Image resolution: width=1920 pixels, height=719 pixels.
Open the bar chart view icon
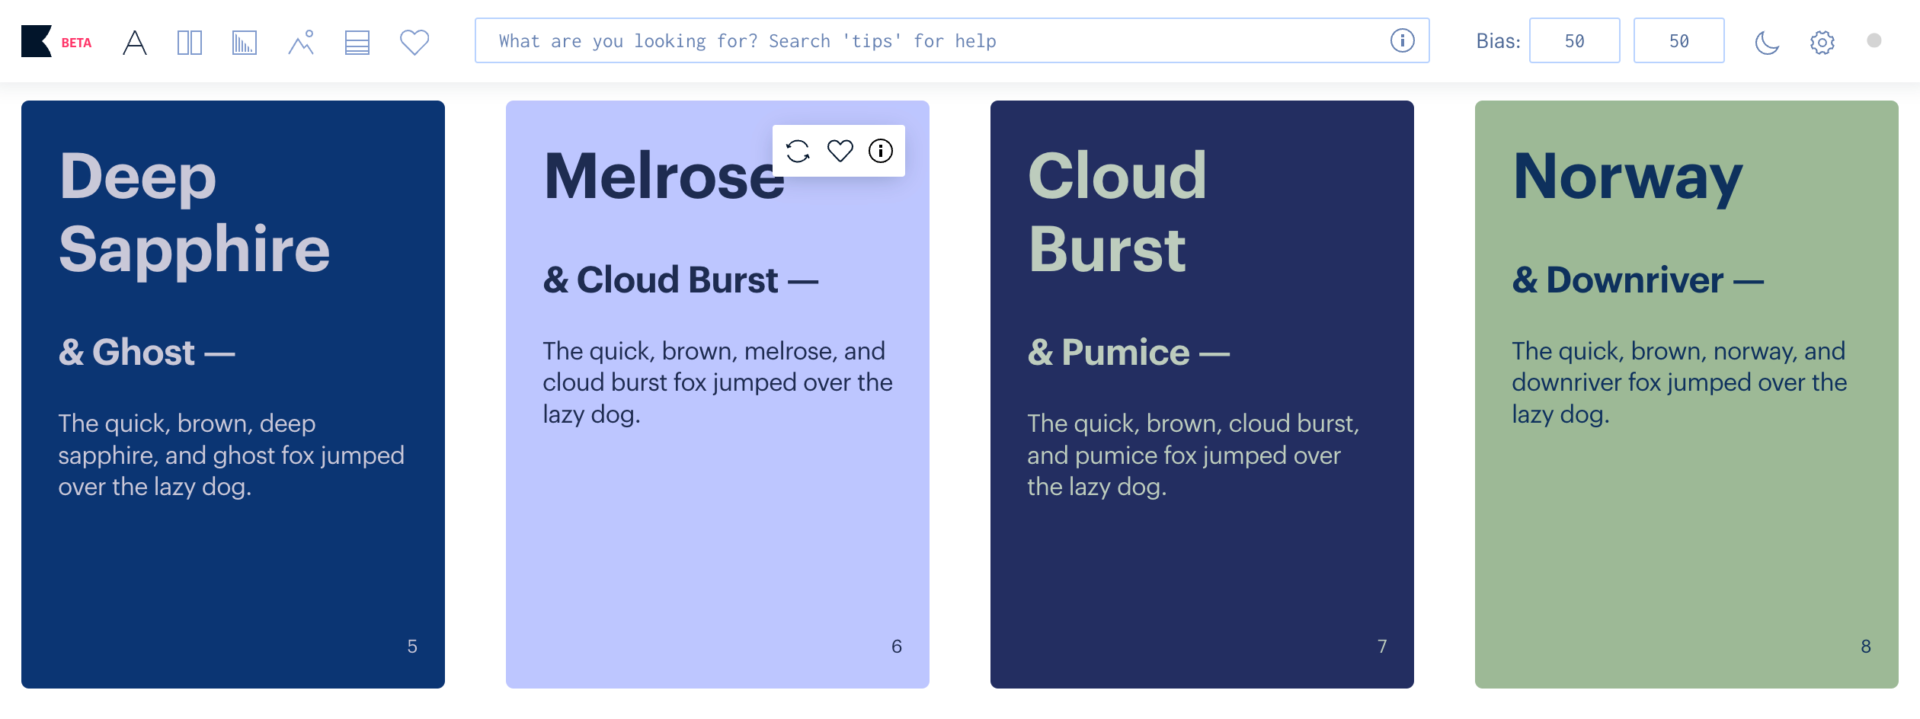[244, 42]
